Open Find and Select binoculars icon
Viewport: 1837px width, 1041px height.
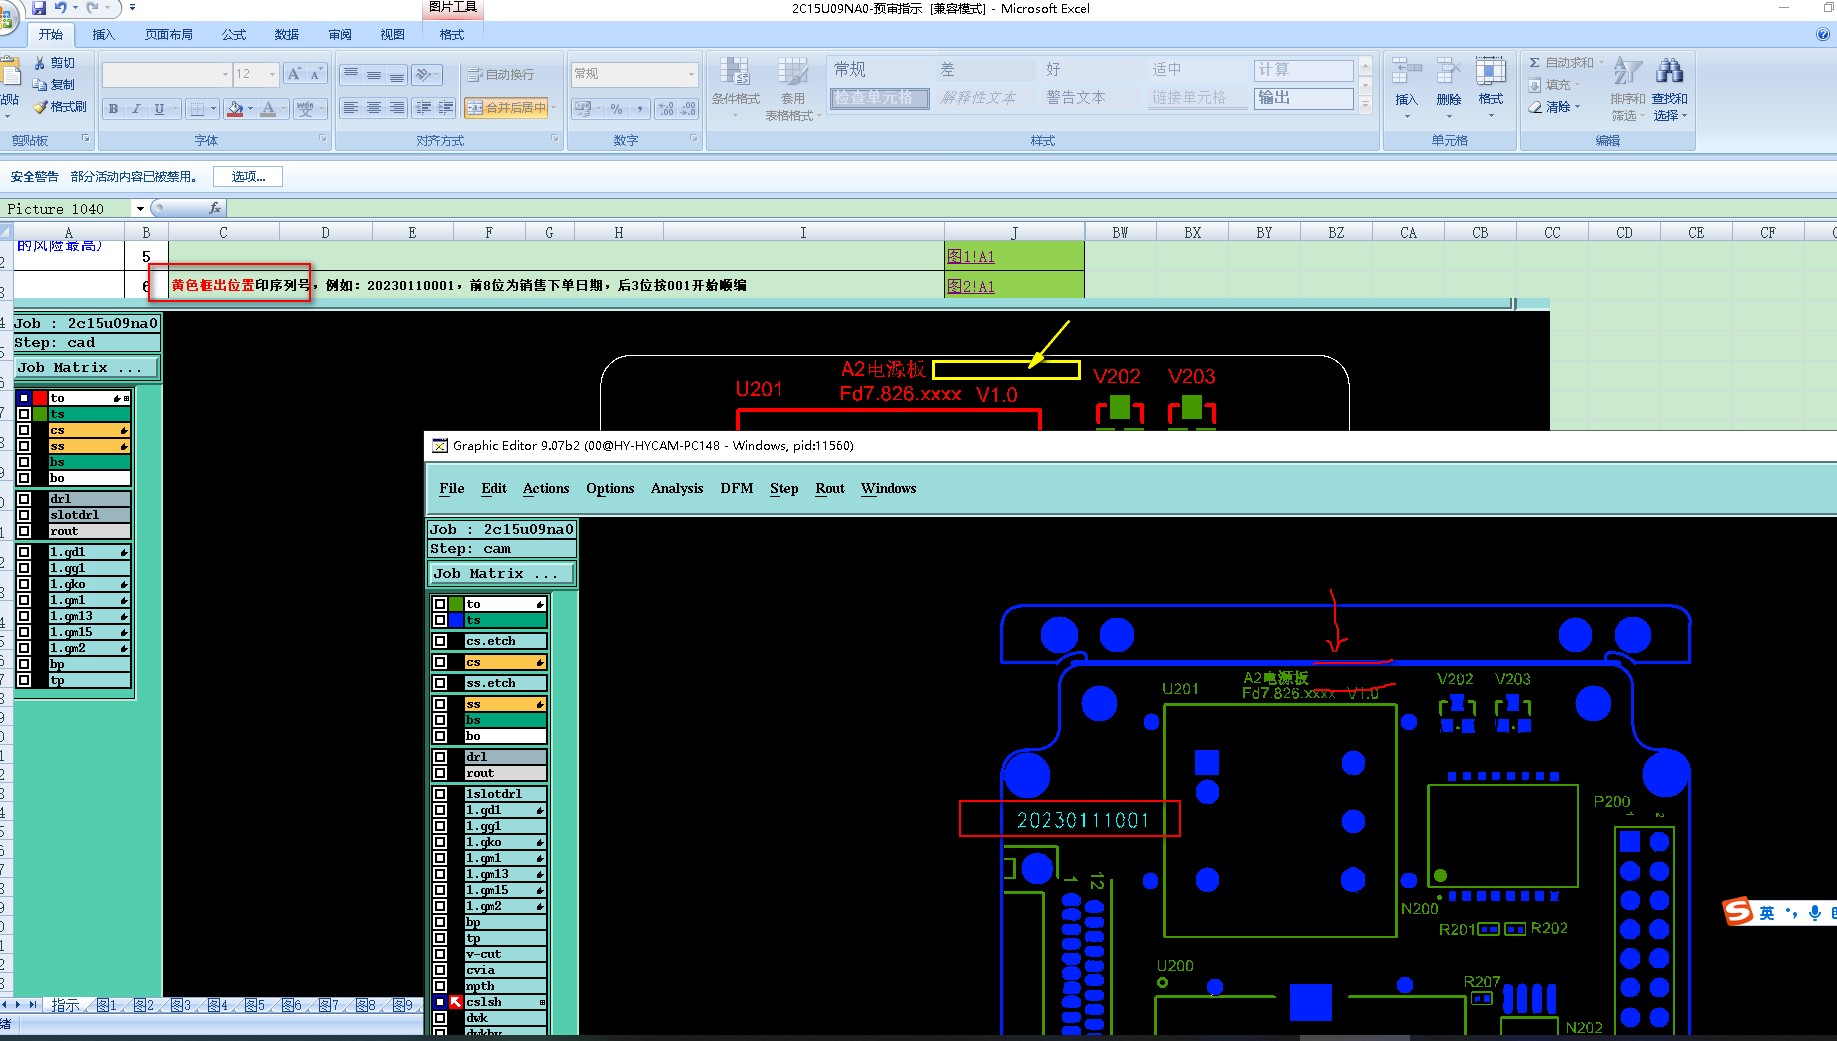coord(1669,72)
